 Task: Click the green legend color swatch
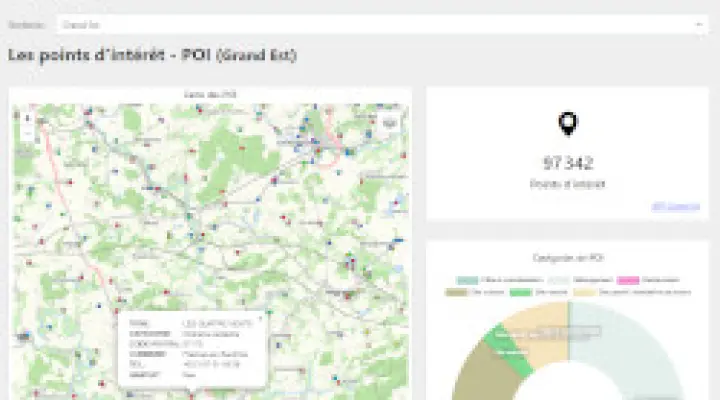(x=521, y=293)
